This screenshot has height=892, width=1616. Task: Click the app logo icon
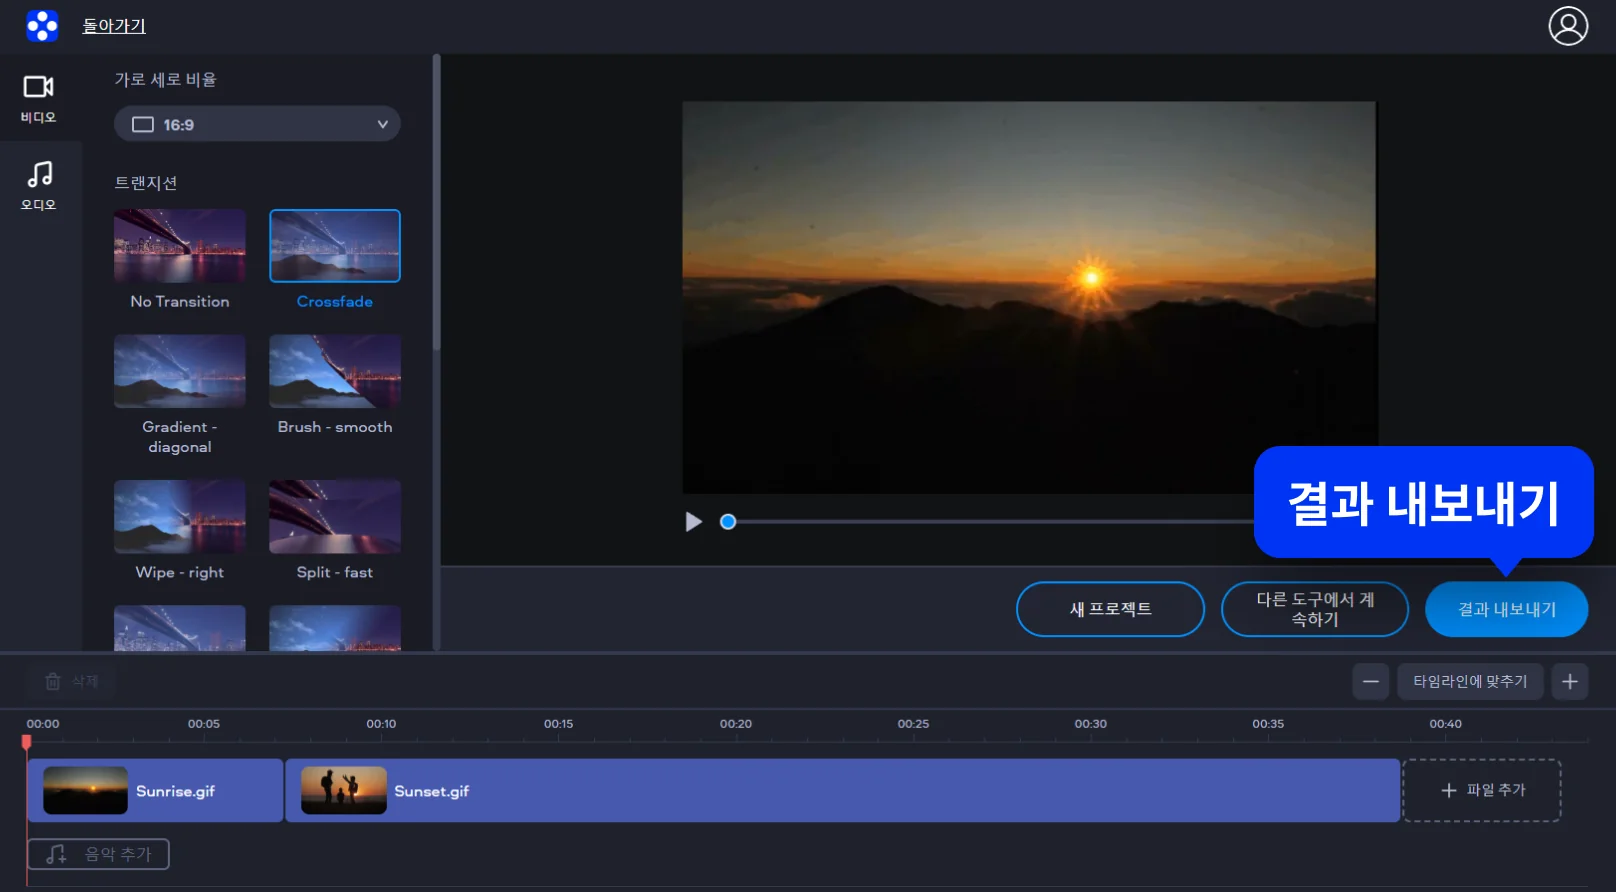[x=42, y=26]
